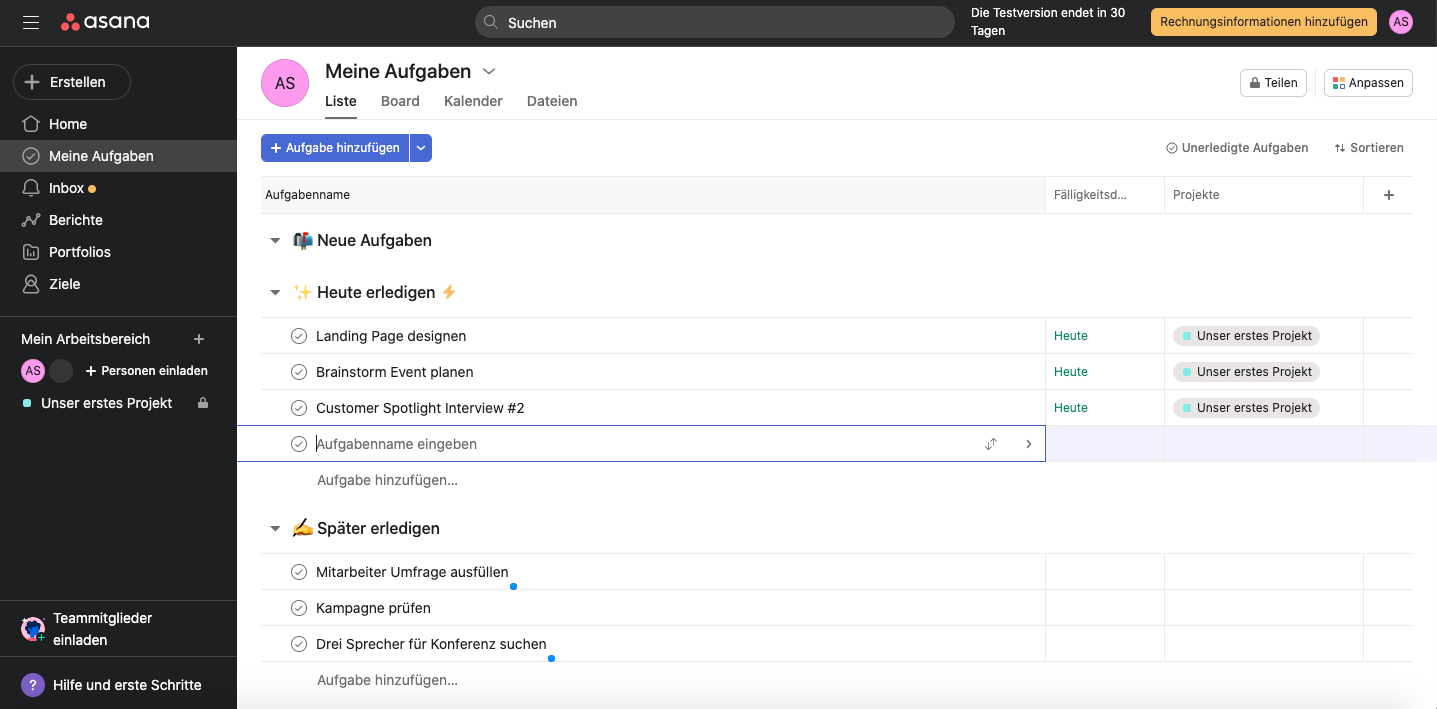Viewport: 1437px width, 709px height.
Task: Click the Unser erstes Projekt color dot in the sidebar
Action: pos(27,403)
